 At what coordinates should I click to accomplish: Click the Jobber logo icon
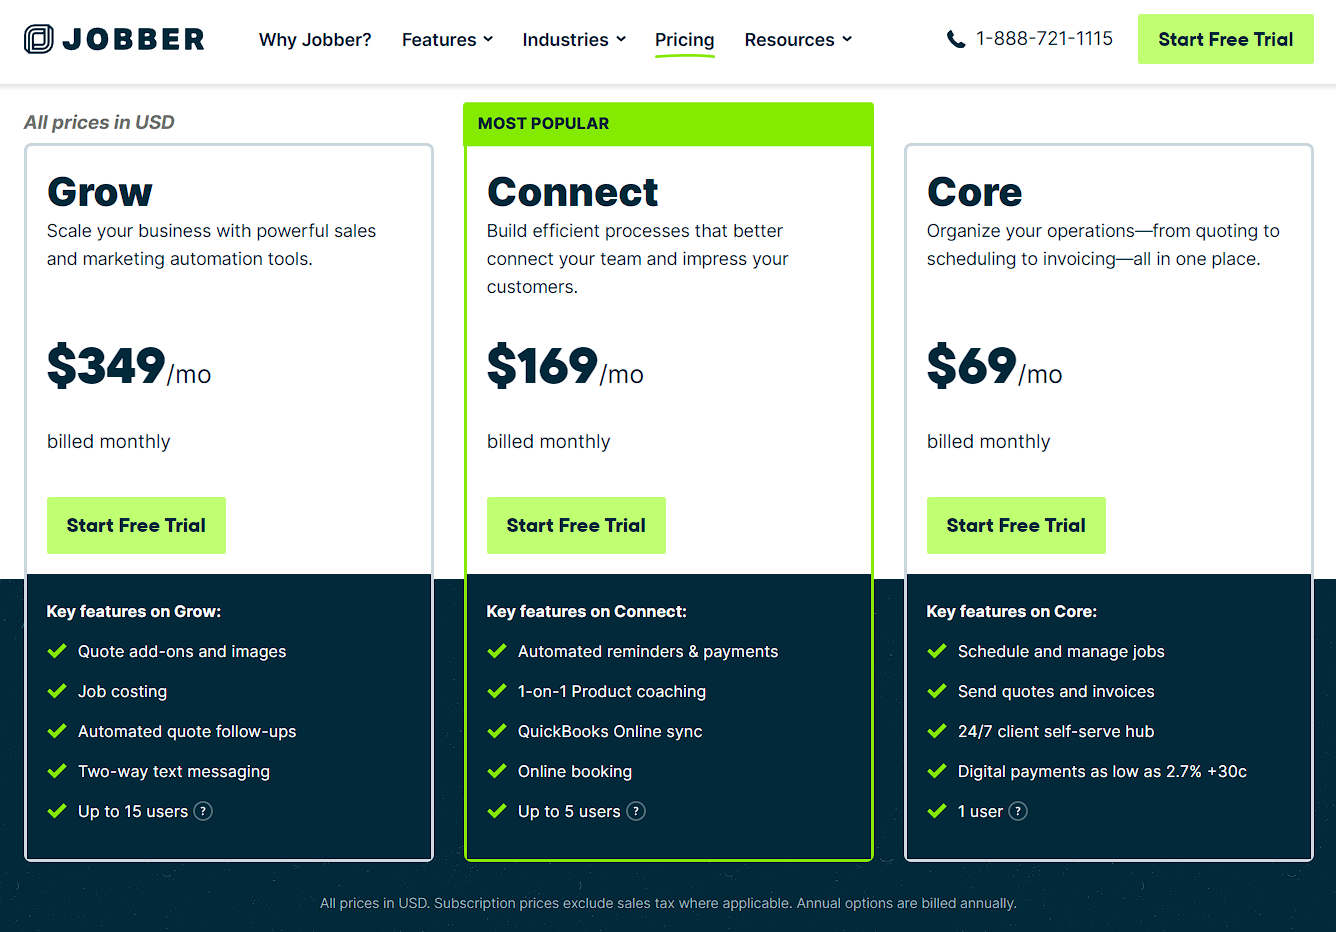(39, 39)
